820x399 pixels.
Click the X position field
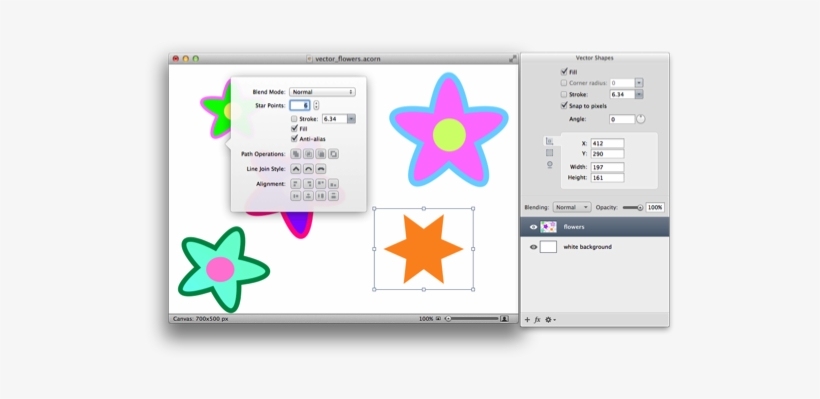click(607, 143)
